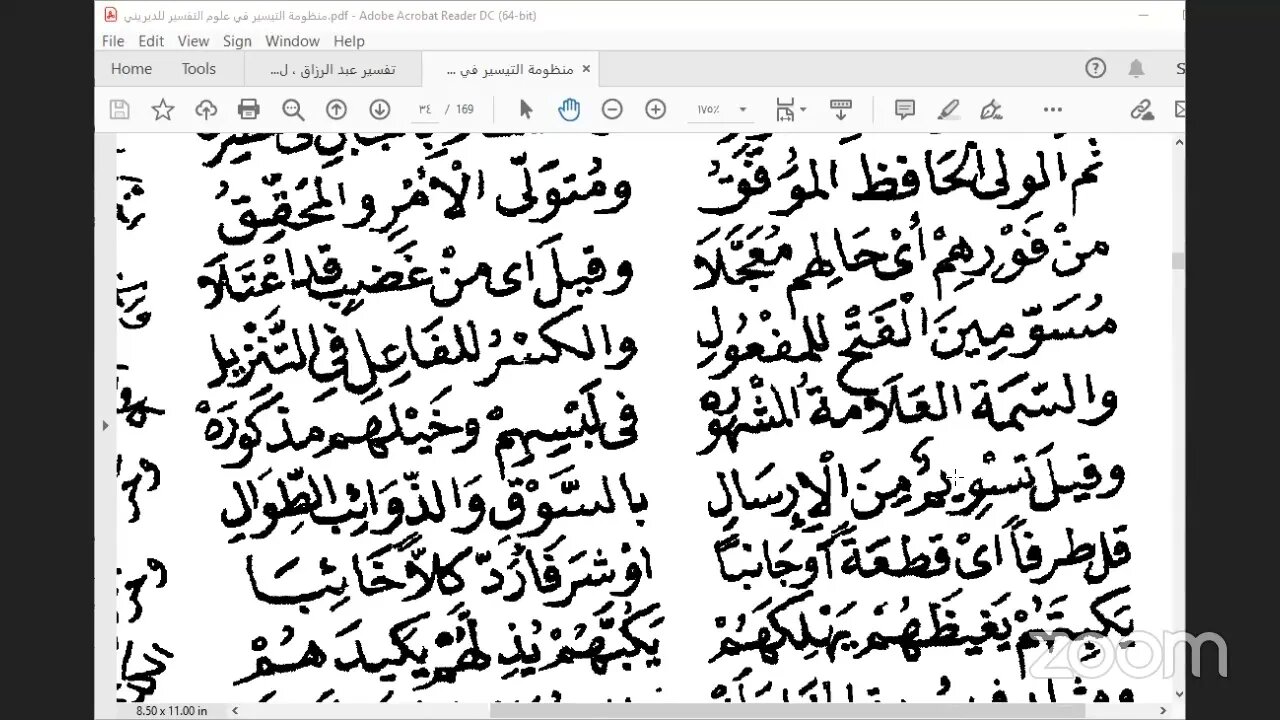Share a link to this file
The width and height of the screenshot is (1280, 720).
tap(1141, 110)
